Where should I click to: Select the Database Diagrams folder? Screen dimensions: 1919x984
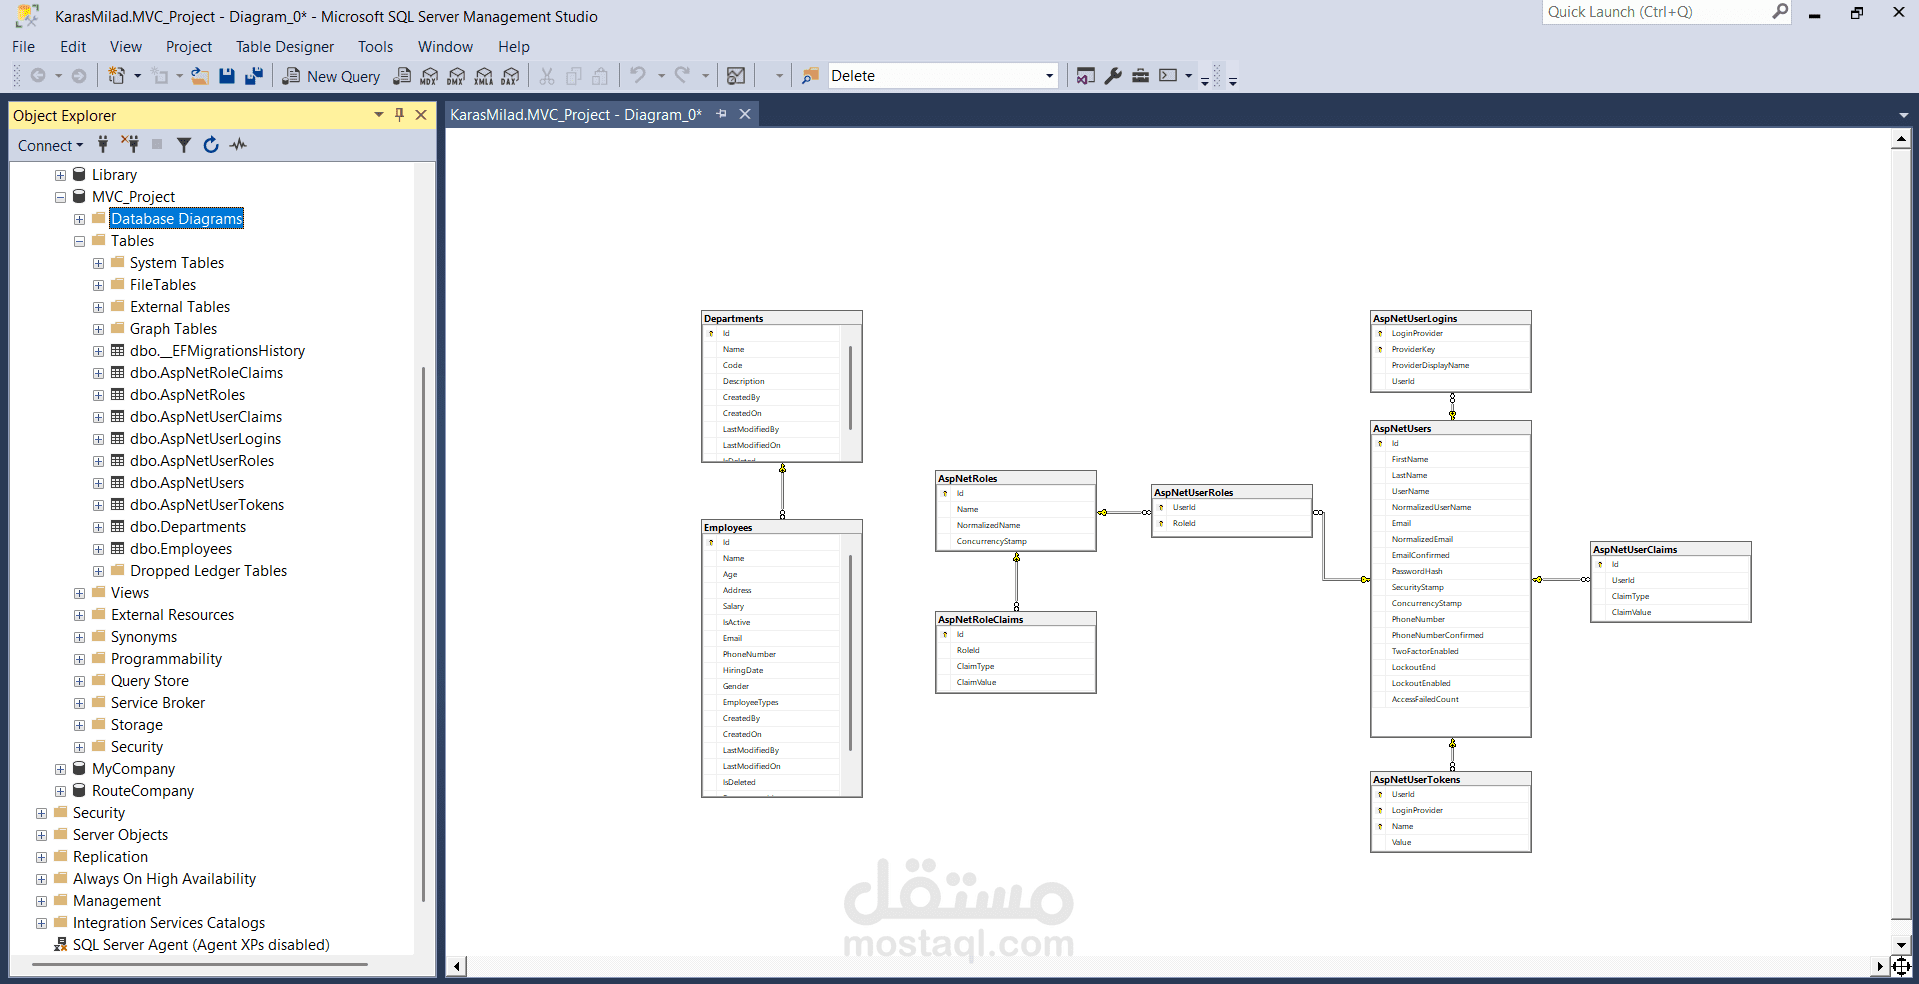[176, 219]
